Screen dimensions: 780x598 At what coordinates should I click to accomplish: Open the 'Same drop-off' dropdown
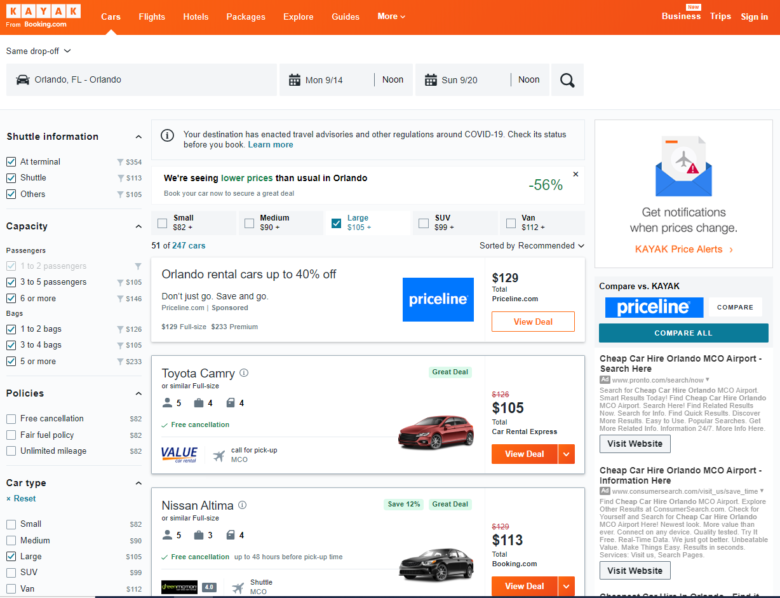pyautogui.click(x=38, y=51)
